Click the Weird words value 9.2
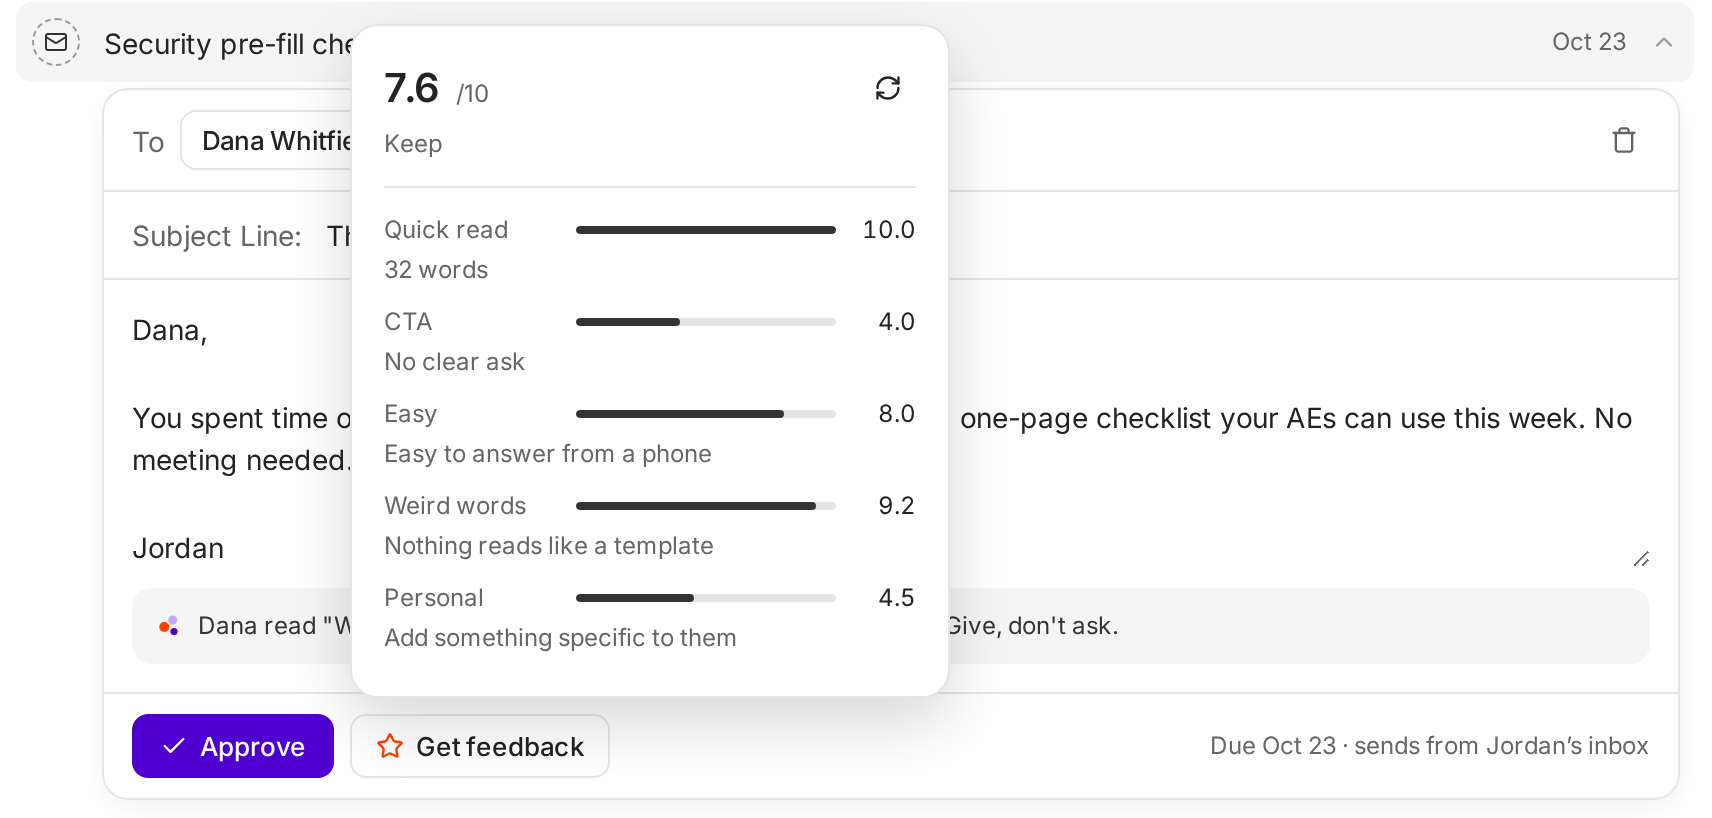Image resolution: width=1712 pixels, height=818 pixels. pyautogui.click(x=896, y=506)
